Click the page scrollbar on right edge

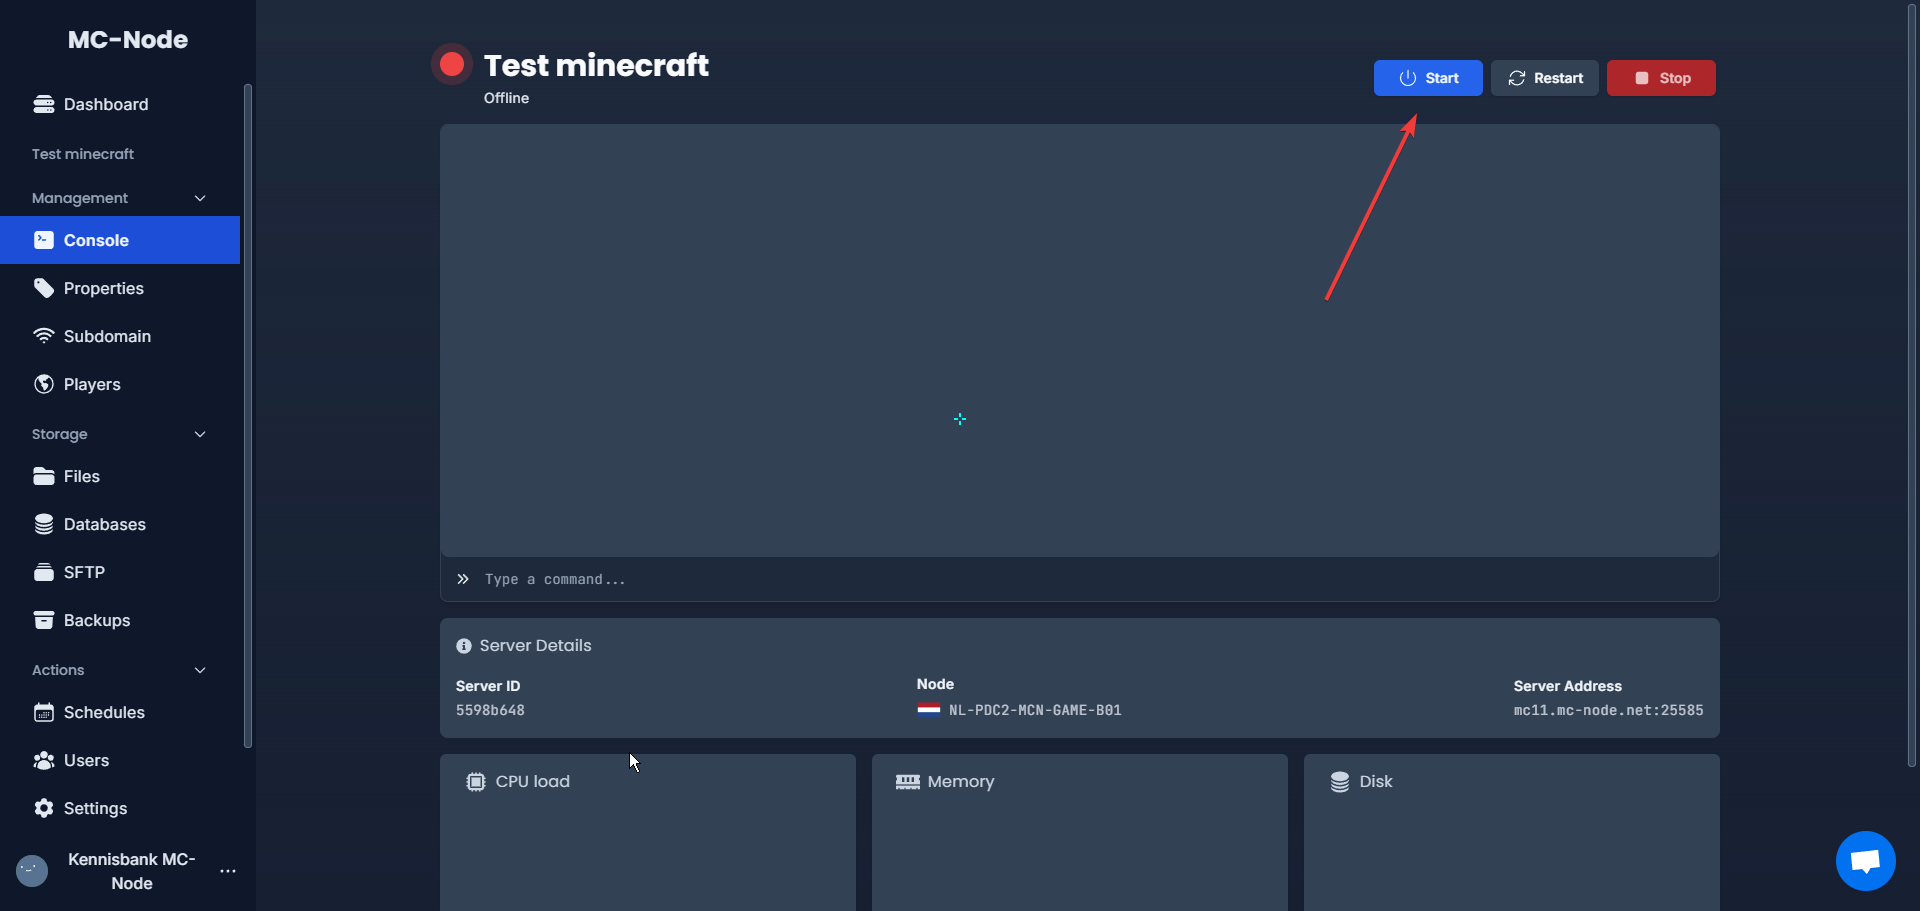pos(1912,385)
